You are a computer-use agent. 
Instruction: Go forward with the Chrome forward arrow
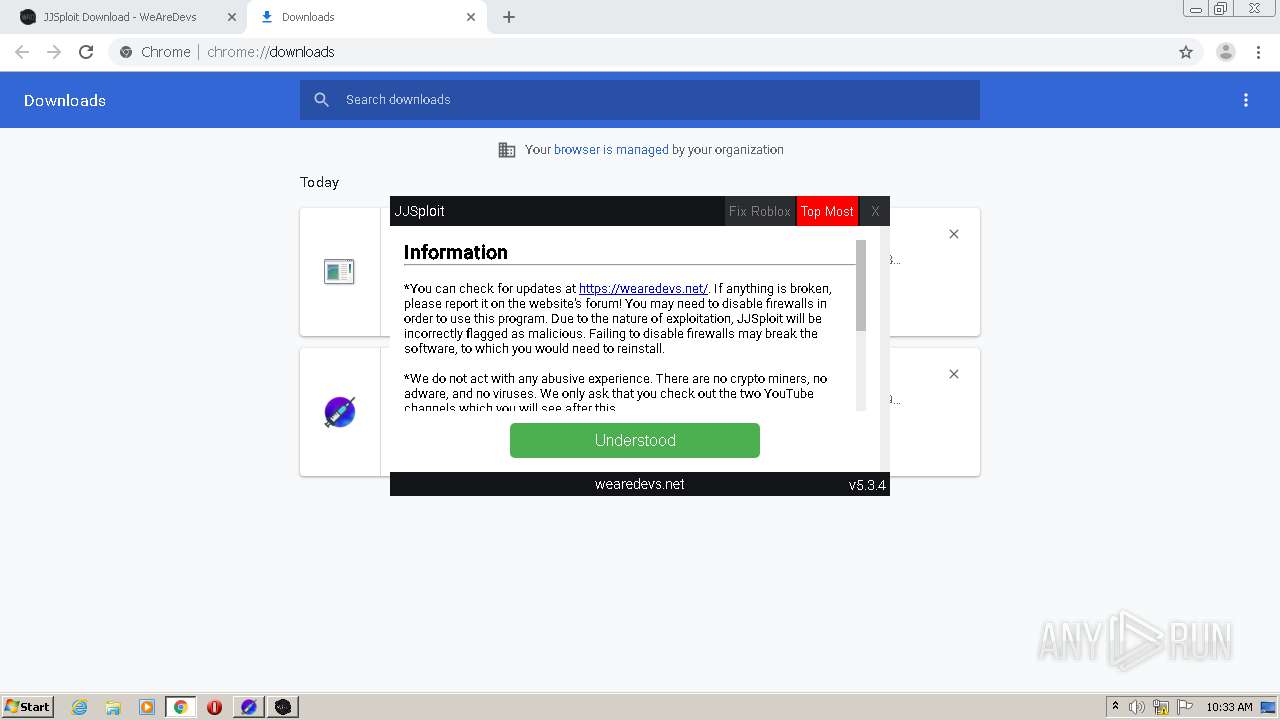click(54, 52)
